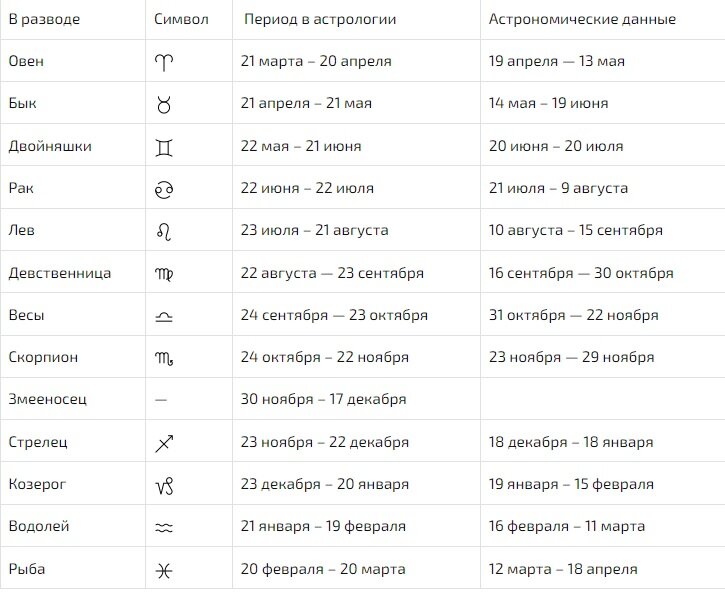Viewport: 725px width, 604px height.
Task: Select the Libra symbol in the Весы row
Action: point(164,317)
